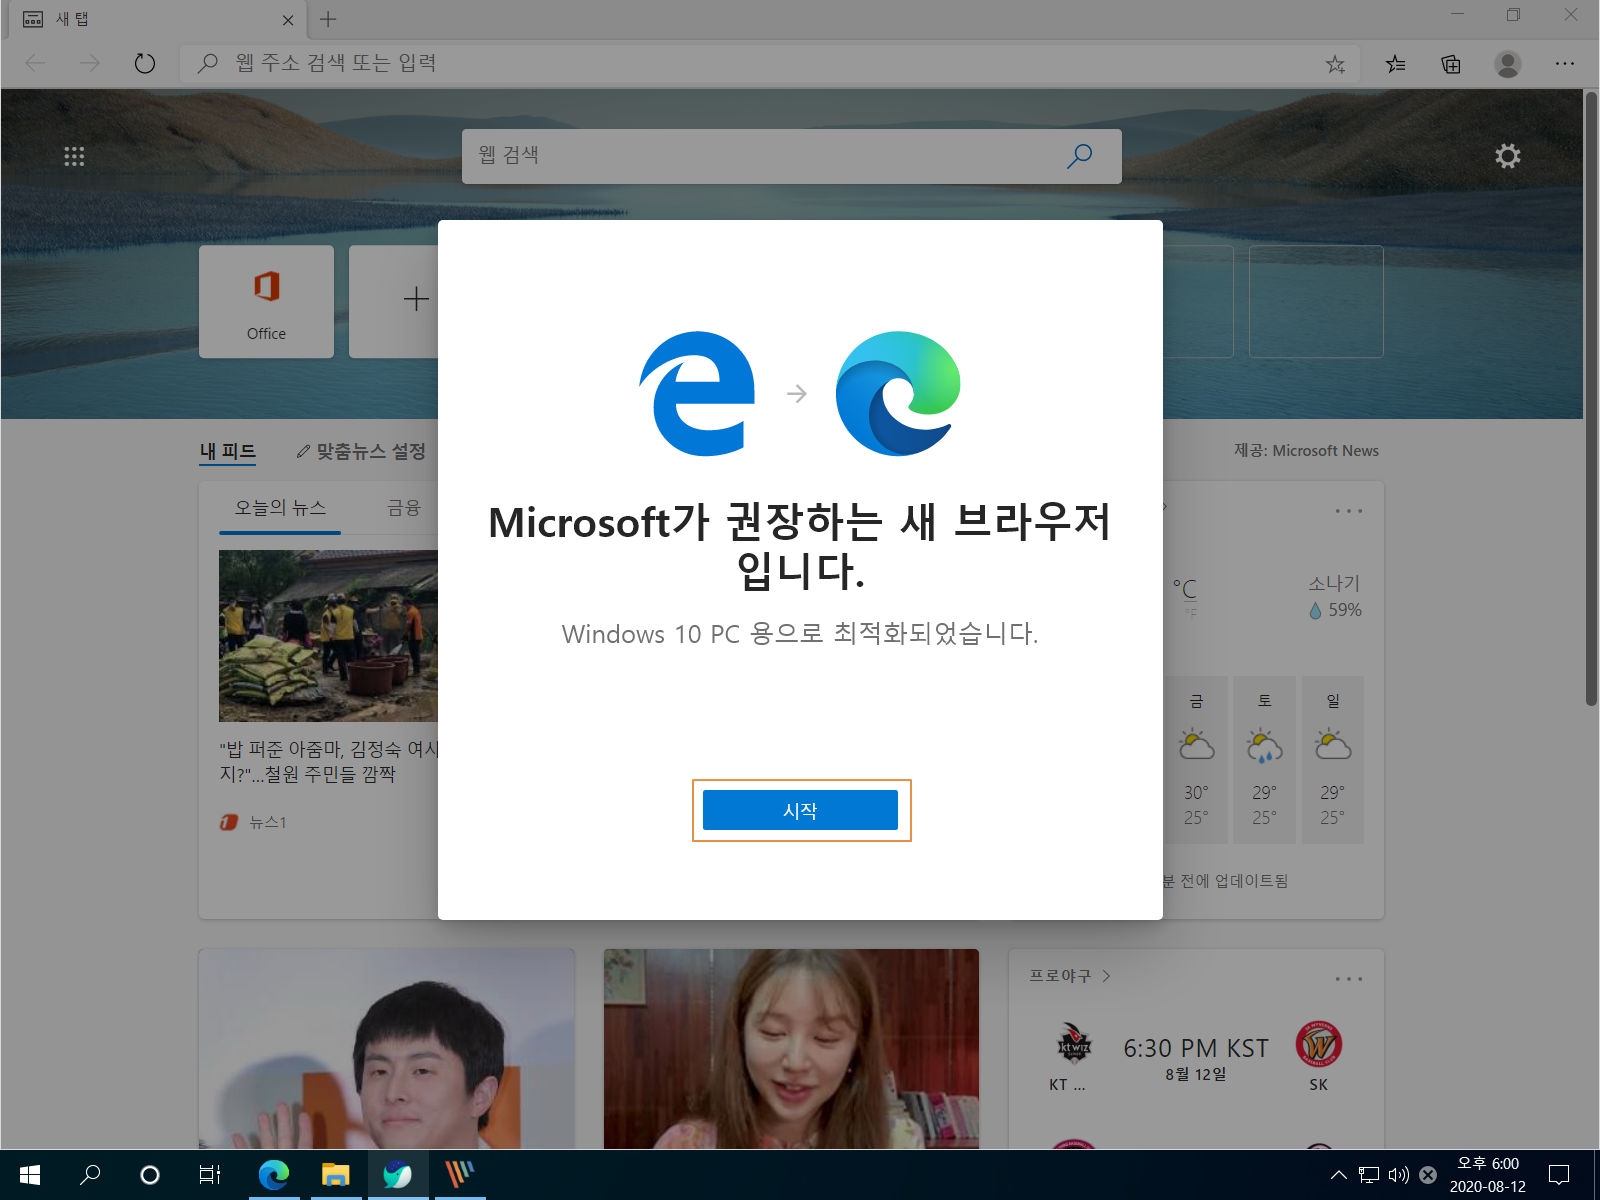Screen dimensions: 1600x1200
Task: Open the news card with waving man
Action: click(387, 1049)
